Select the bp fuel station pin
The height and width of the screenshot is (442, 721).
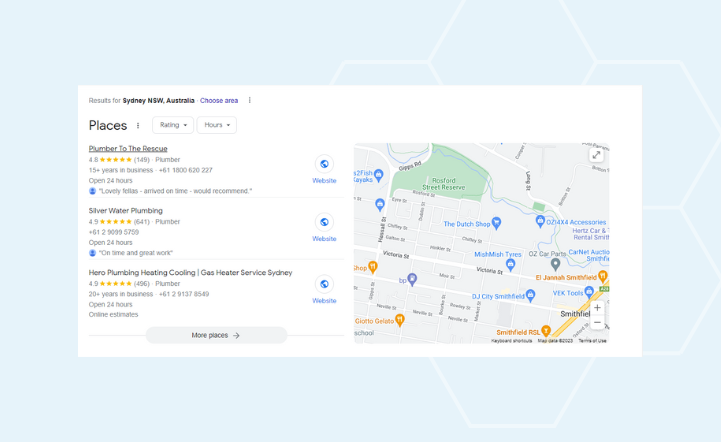pos(412,279)
